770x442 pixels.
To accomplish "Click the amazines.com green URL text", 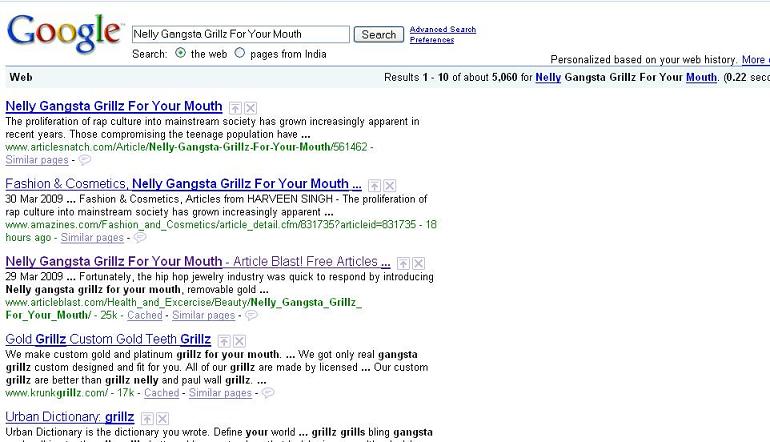I will coord(211,224).
